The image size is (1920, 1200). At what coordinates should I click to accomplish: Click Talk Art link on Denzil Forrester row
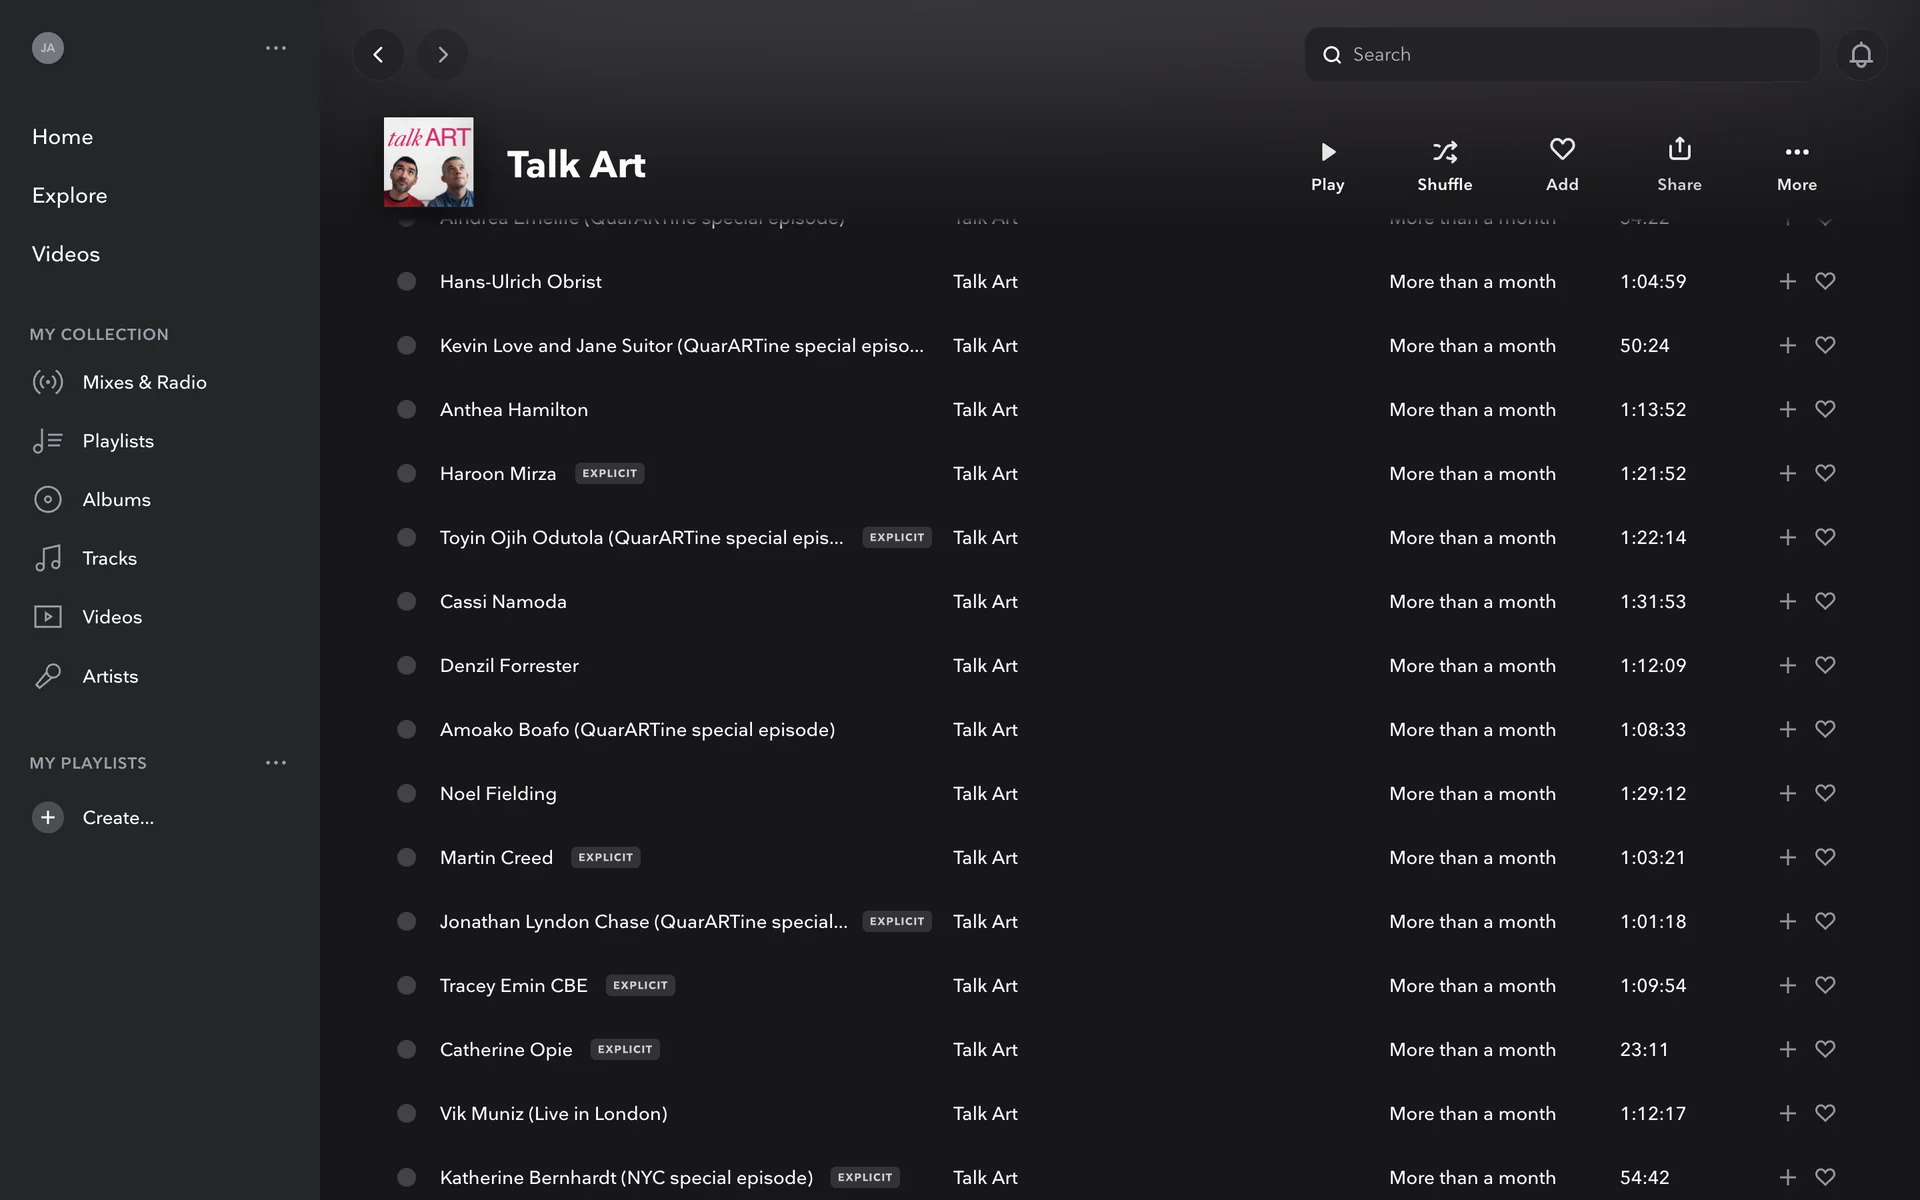985,666
